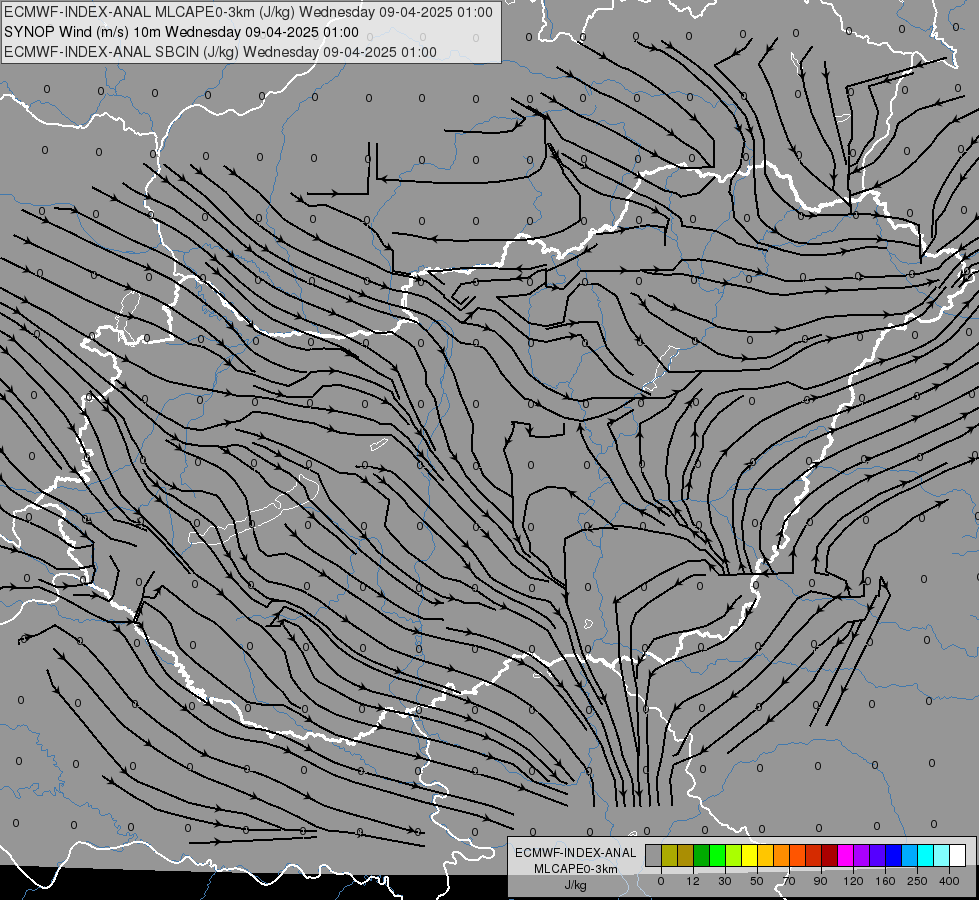Click the legend title ECMWF-INDEX-ANAL
Viewport: 979px width, 900px height.
click(x=576, y=853)
